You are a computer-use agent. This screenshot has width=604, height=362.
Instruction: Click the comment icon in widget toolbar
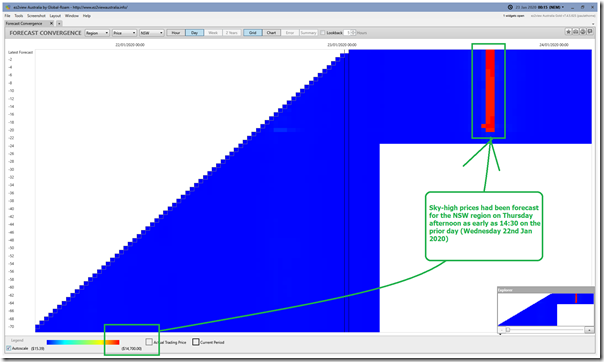[x=590, y=32]
